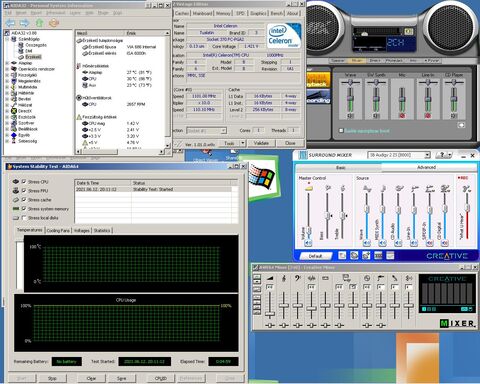480x384 pixels.
Task: Open the SB Audigy device dropdown
Action: click(427, 155)
